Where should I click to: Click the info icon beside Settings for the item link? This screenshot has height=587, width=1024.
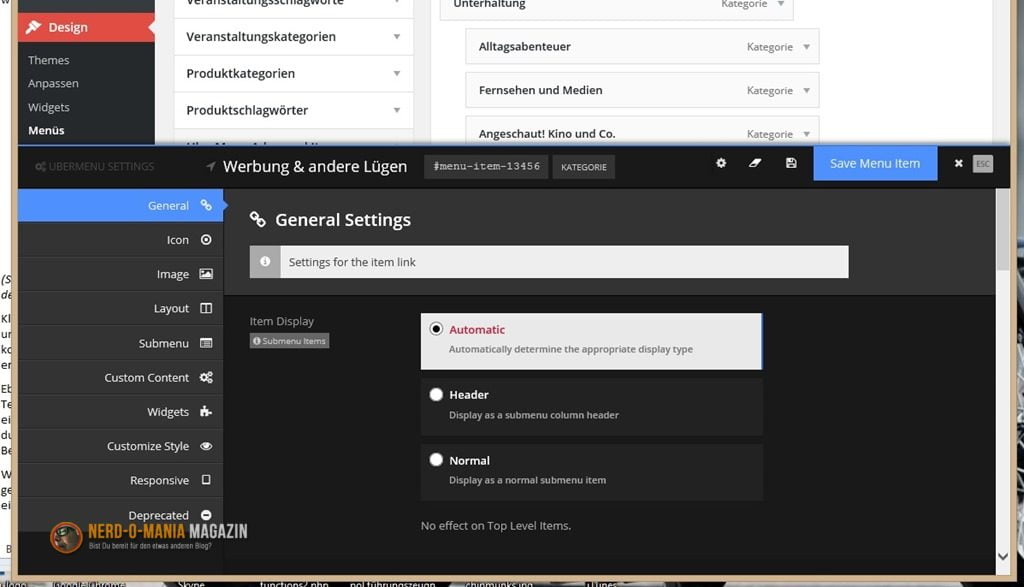tap(265, 262)
